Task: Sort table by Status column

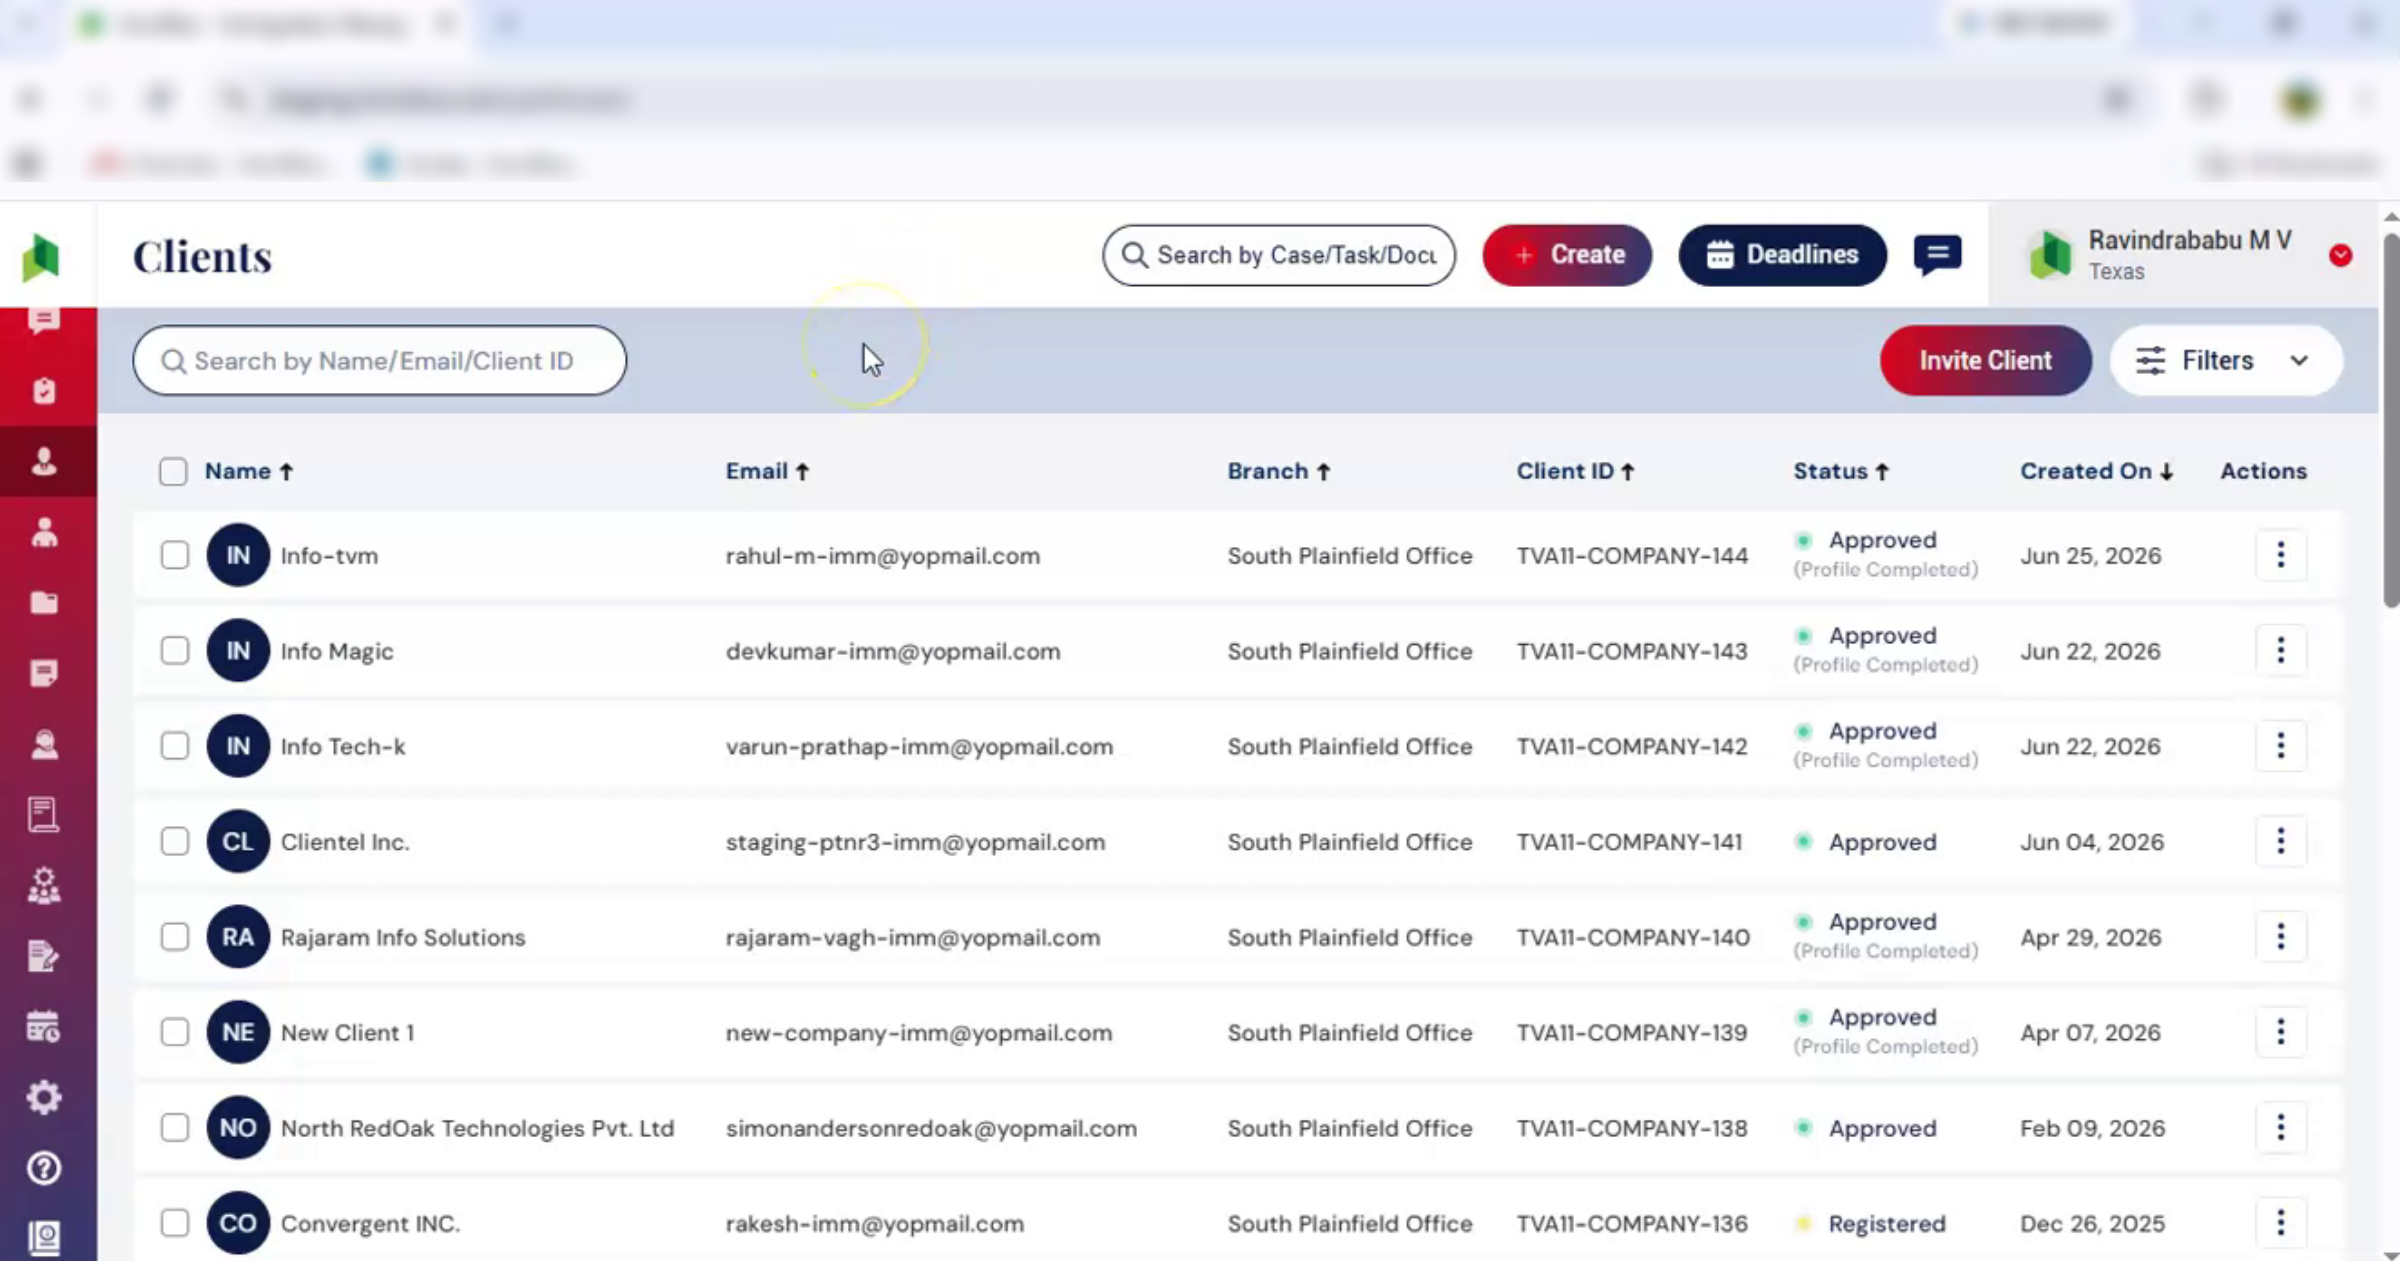Action: tap(1841, 471)
